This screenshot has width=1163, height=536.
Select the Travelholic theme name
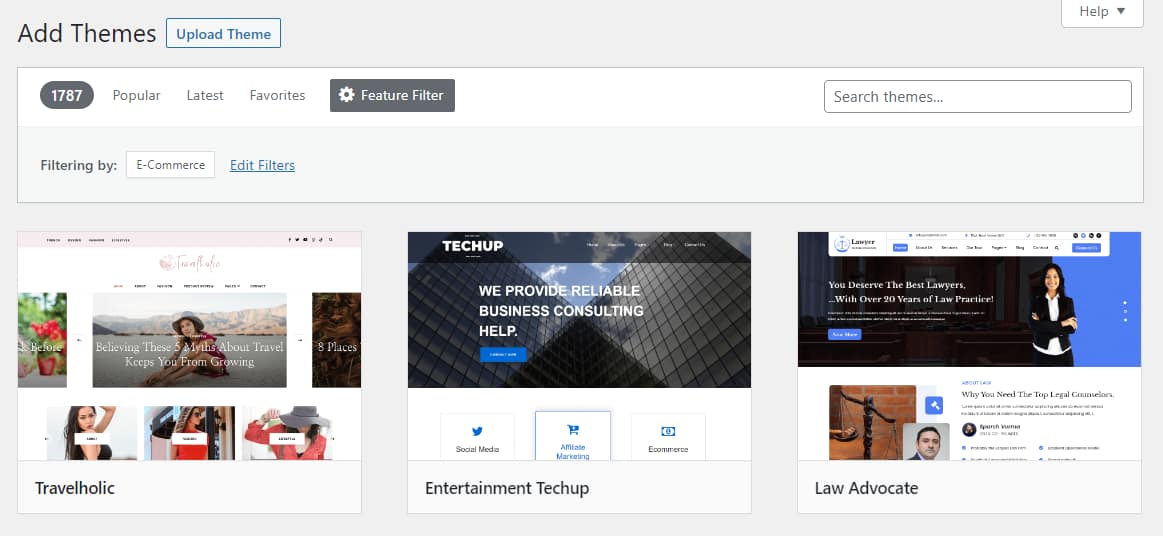coord(75,488)
